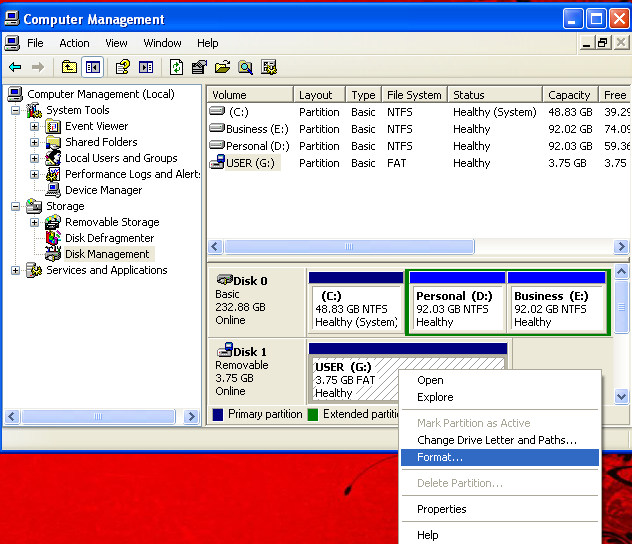632x544 pixels.
Task: Choose Change Drive Letter and Paths...
Action: click(500, 440)
